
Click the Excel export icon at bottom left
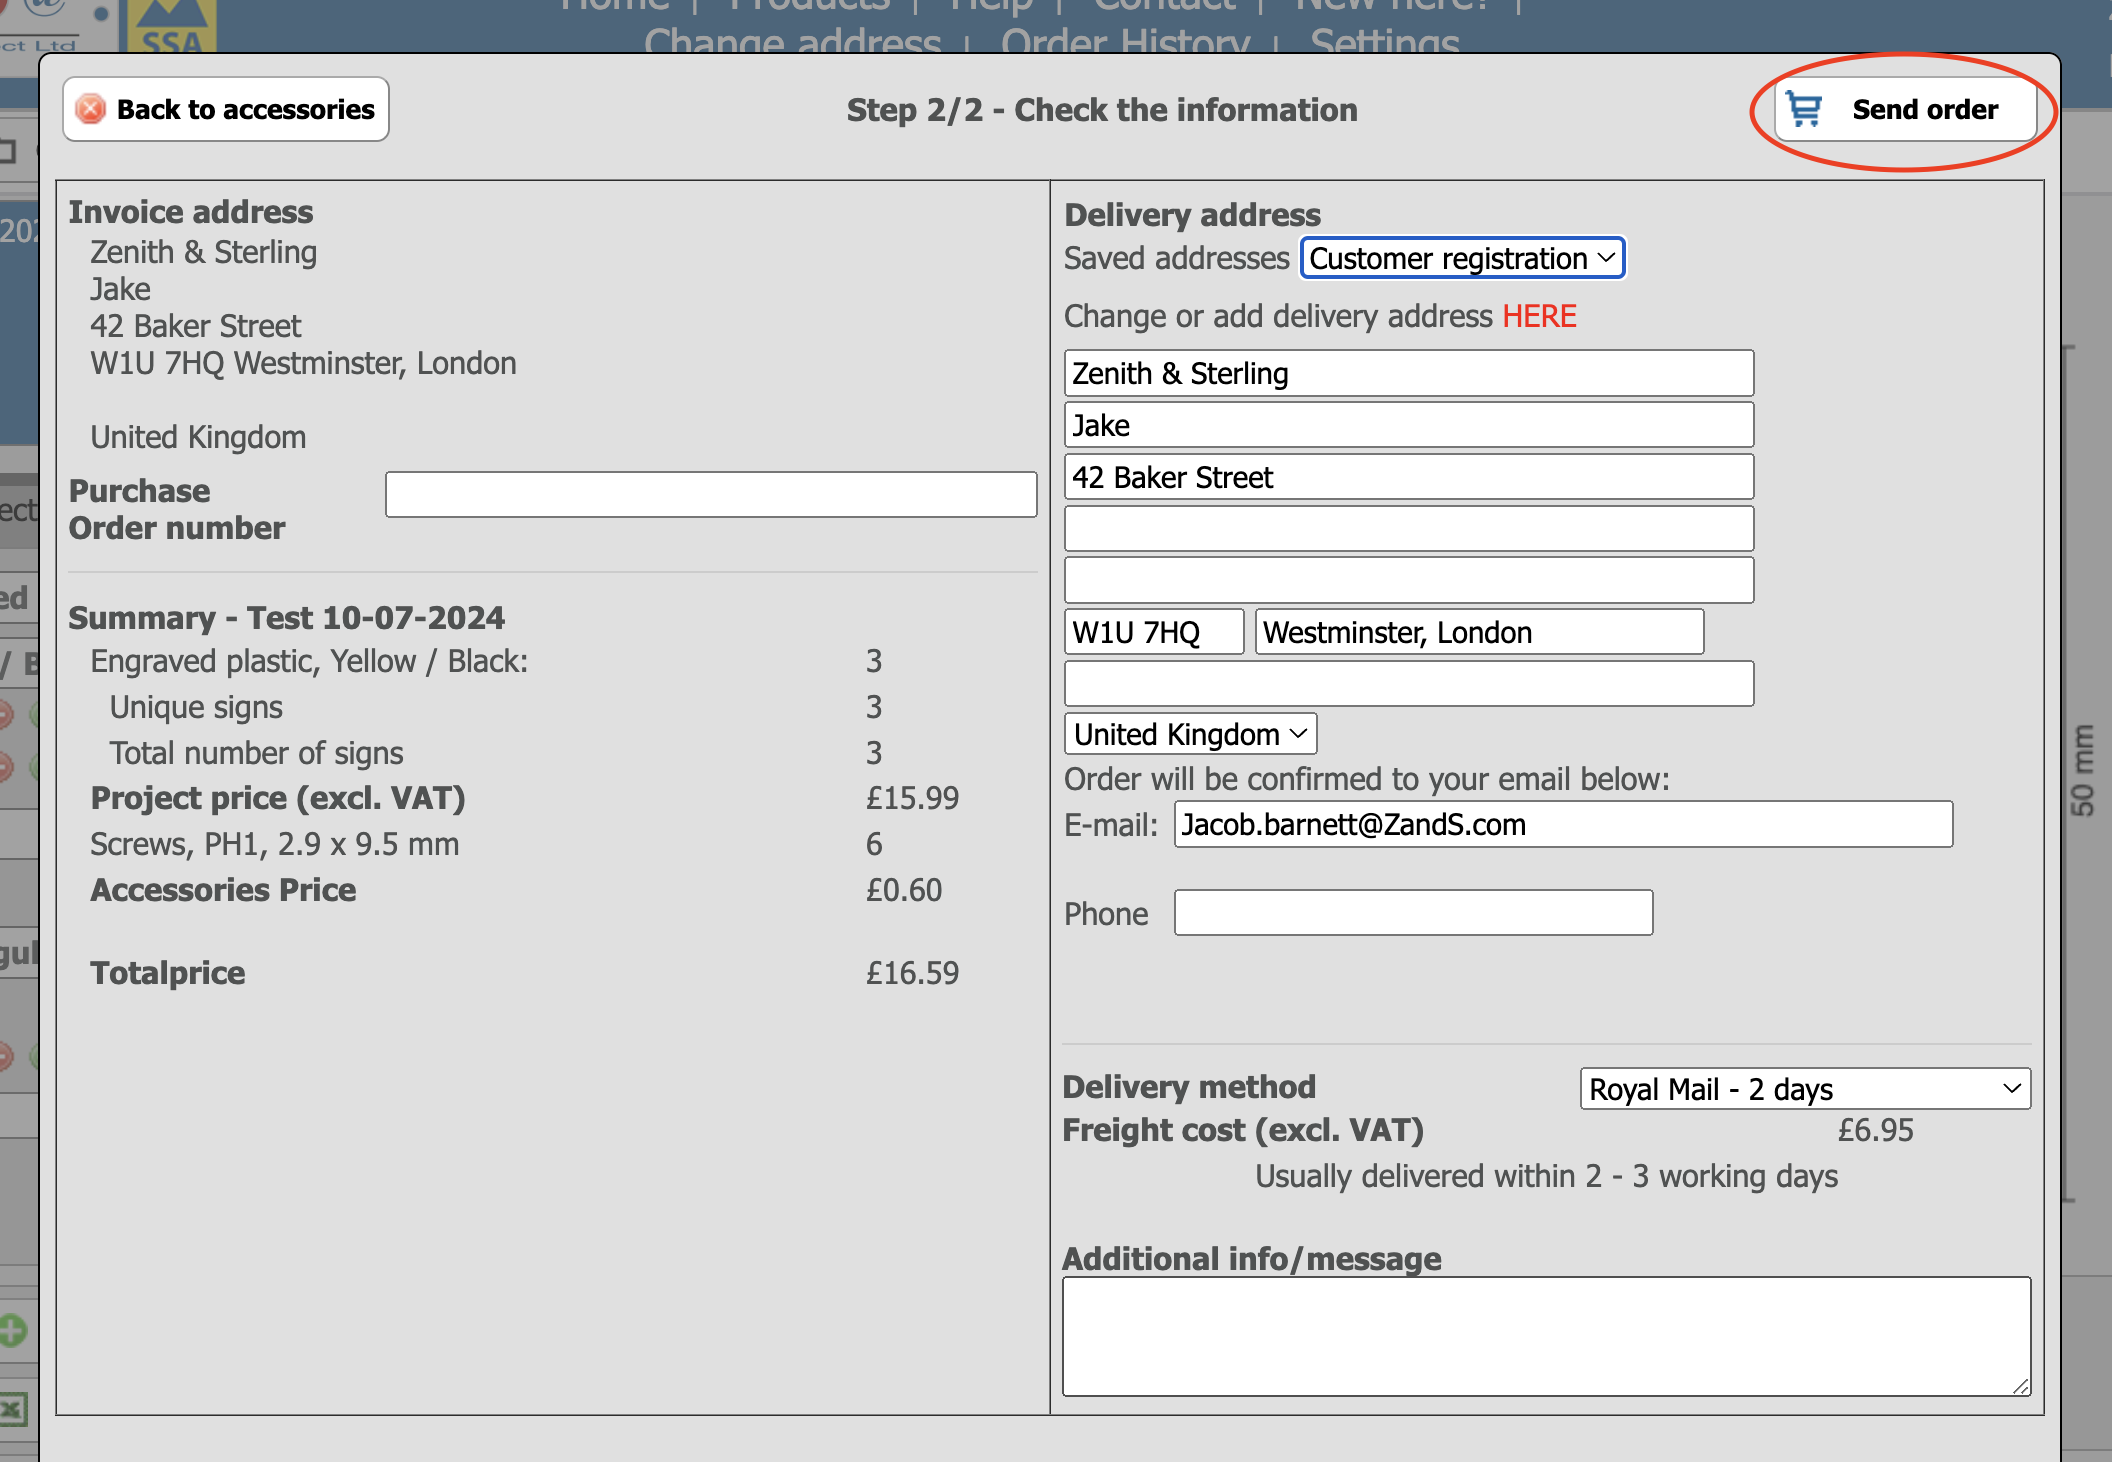(x=12, y=1410)
